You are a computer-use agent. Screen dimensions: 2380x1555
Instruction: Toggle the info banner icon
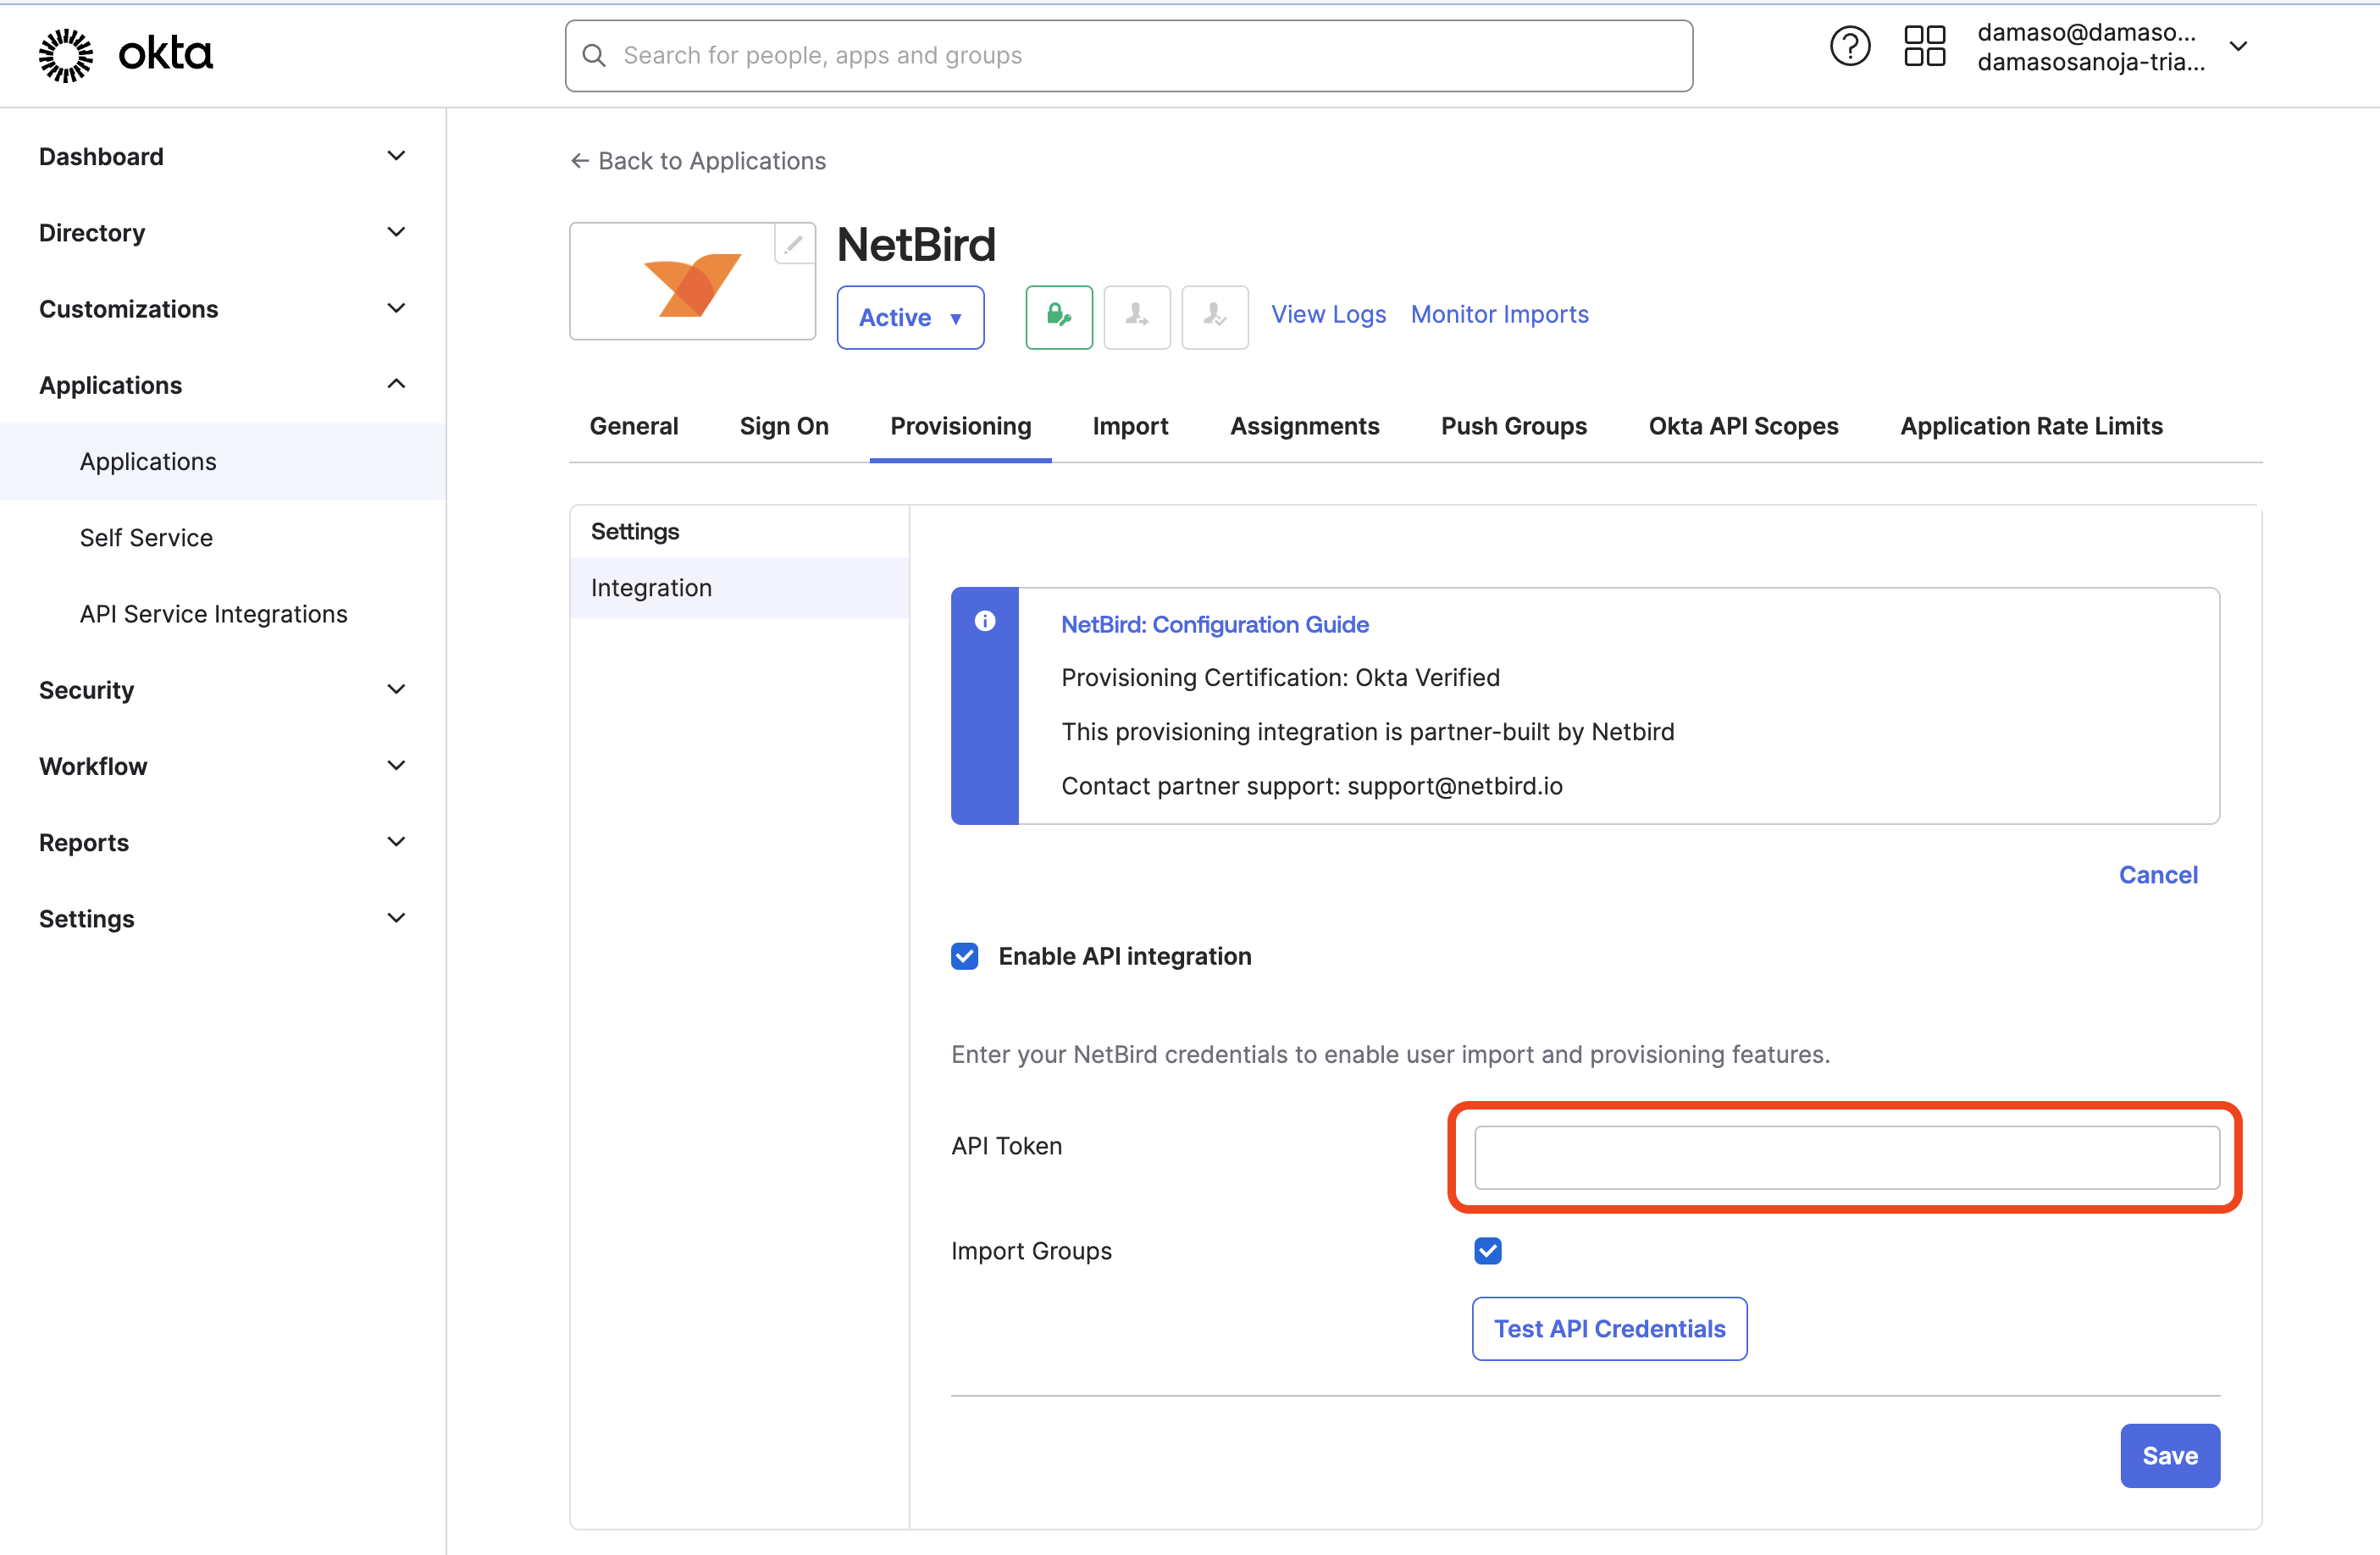pyautogui.click(x=985, y=621)
